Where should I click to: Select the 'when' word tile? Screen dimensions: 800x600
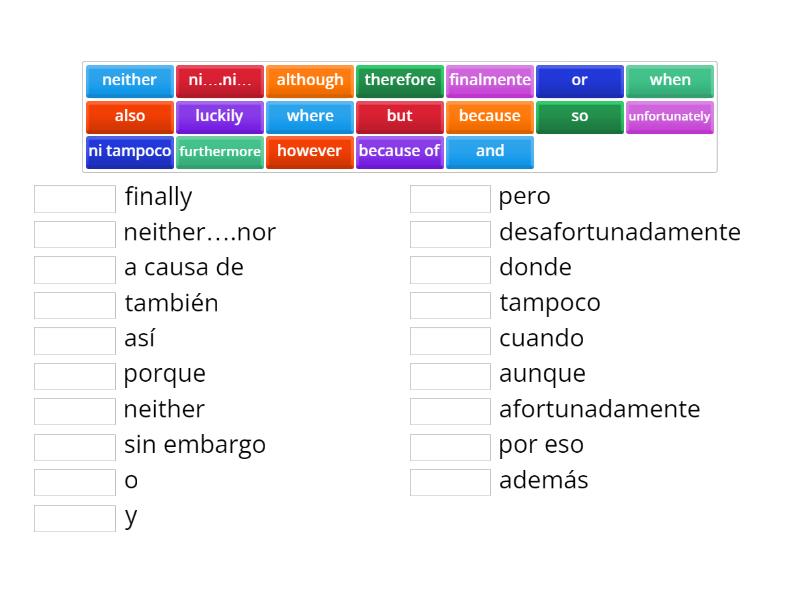click(x=670, y=80)
